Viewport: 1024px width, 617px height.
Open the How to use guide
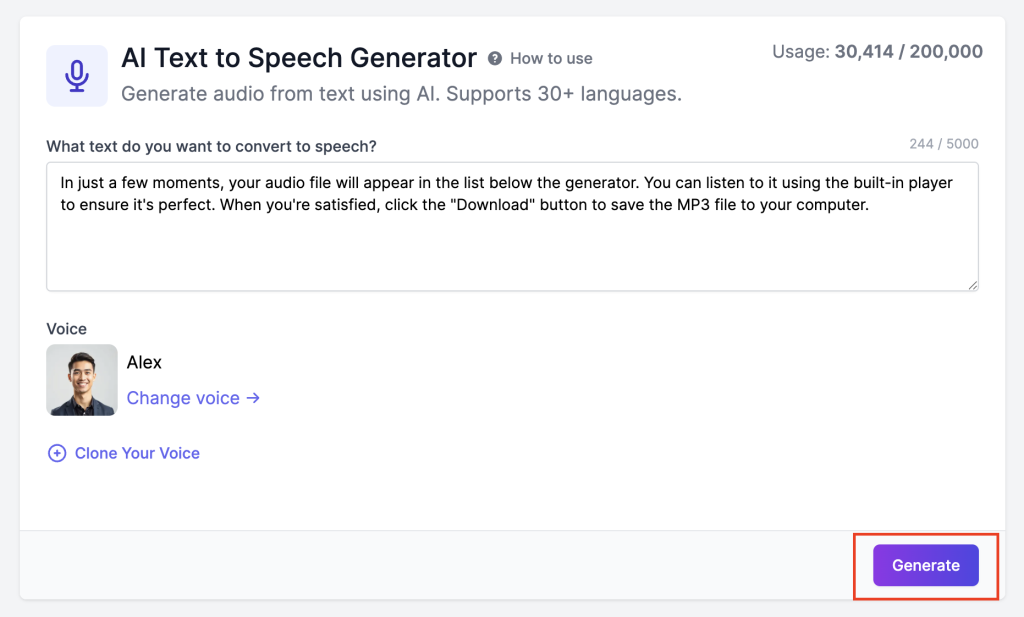(551, 59)
